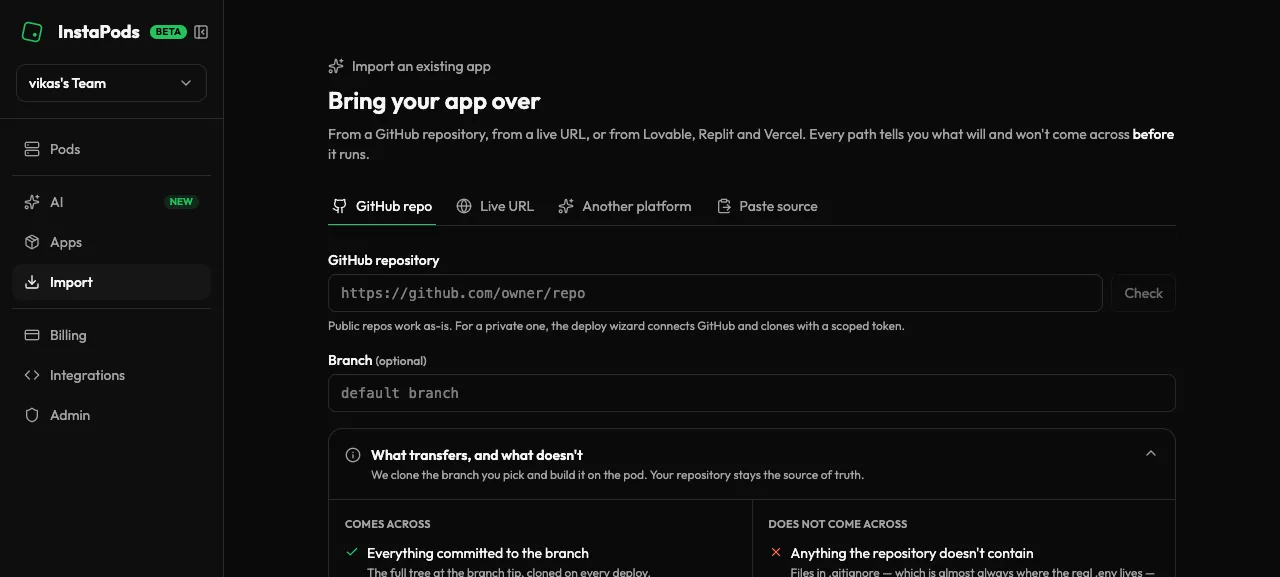Image resolution: width=1280 pixels, height=577 pixels.
Task: Click the Import download icon in sidebar
Action: (x=32, y=282)
